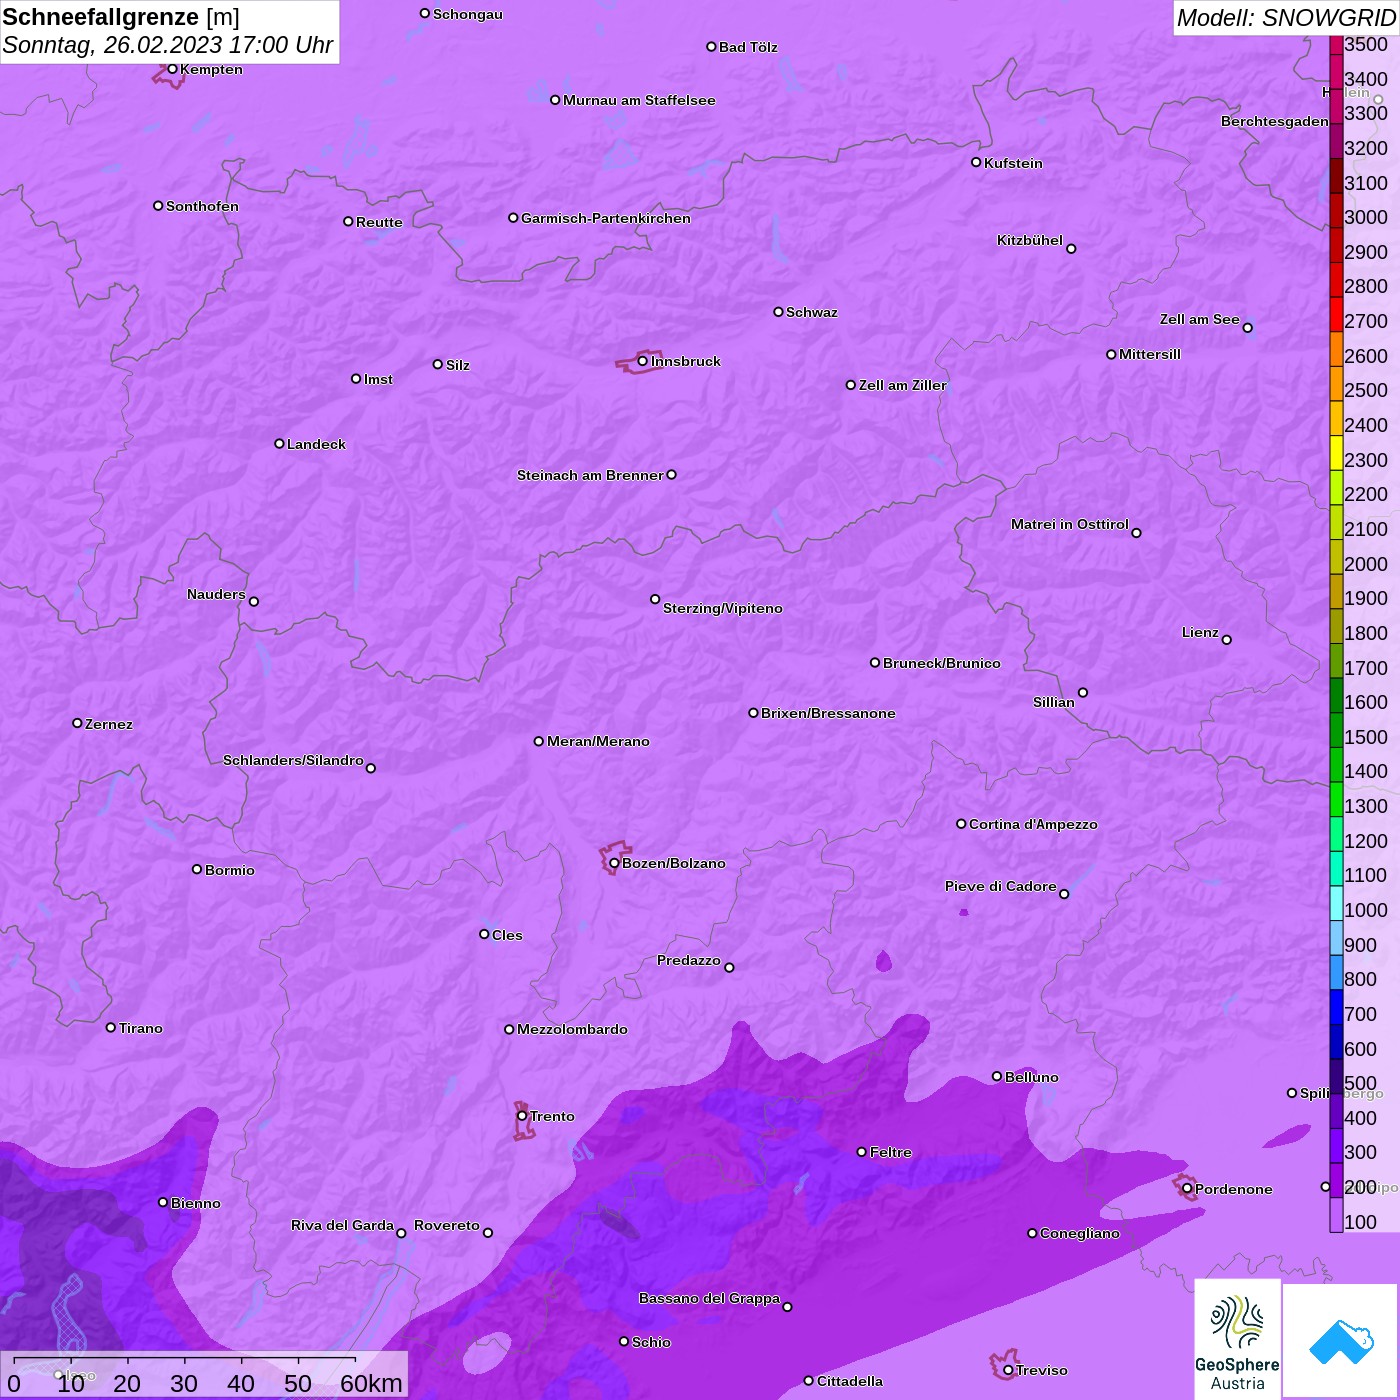Screen dimensions: 1400x1400
Task: Click the Lienz marker dot
Action: point(1227,640)
